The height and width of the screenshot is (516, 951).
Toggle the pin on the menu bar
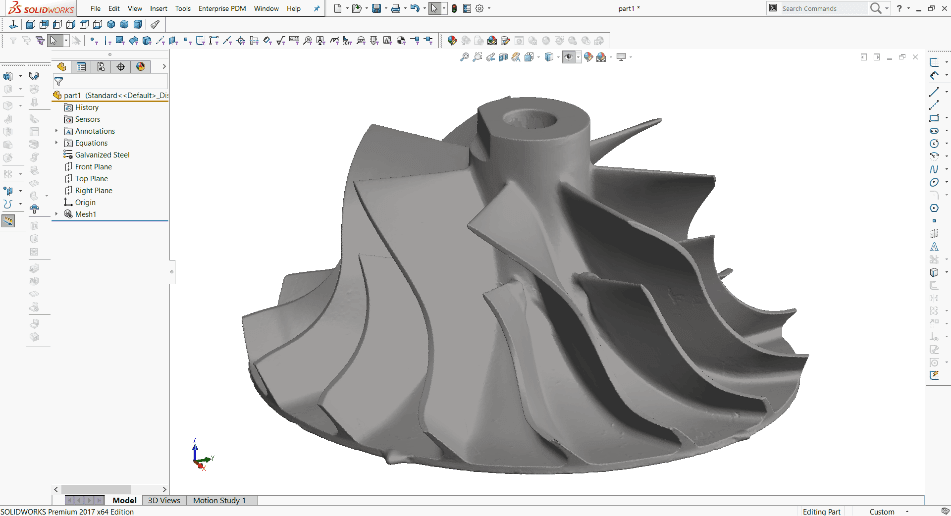[x=316, y=8]
